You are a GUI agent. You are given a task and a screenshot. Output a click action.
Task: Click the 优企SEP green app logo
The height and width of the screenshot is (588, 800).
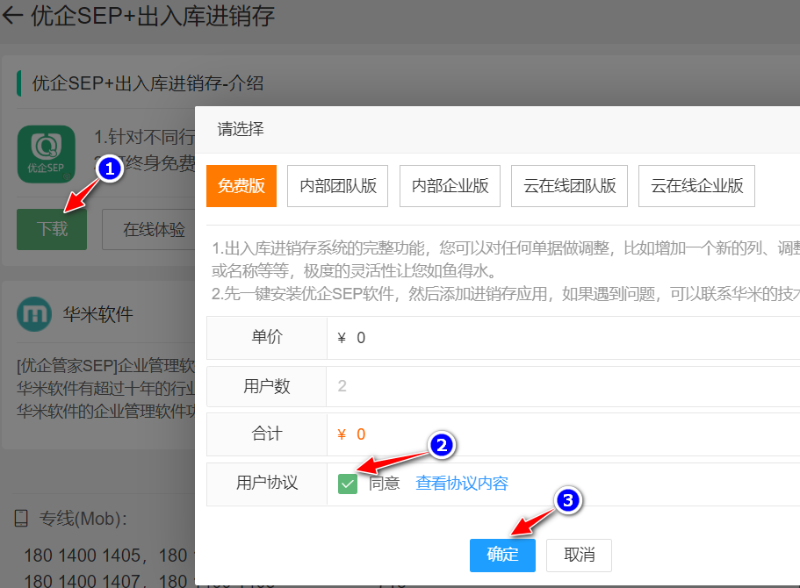[46, 154]
